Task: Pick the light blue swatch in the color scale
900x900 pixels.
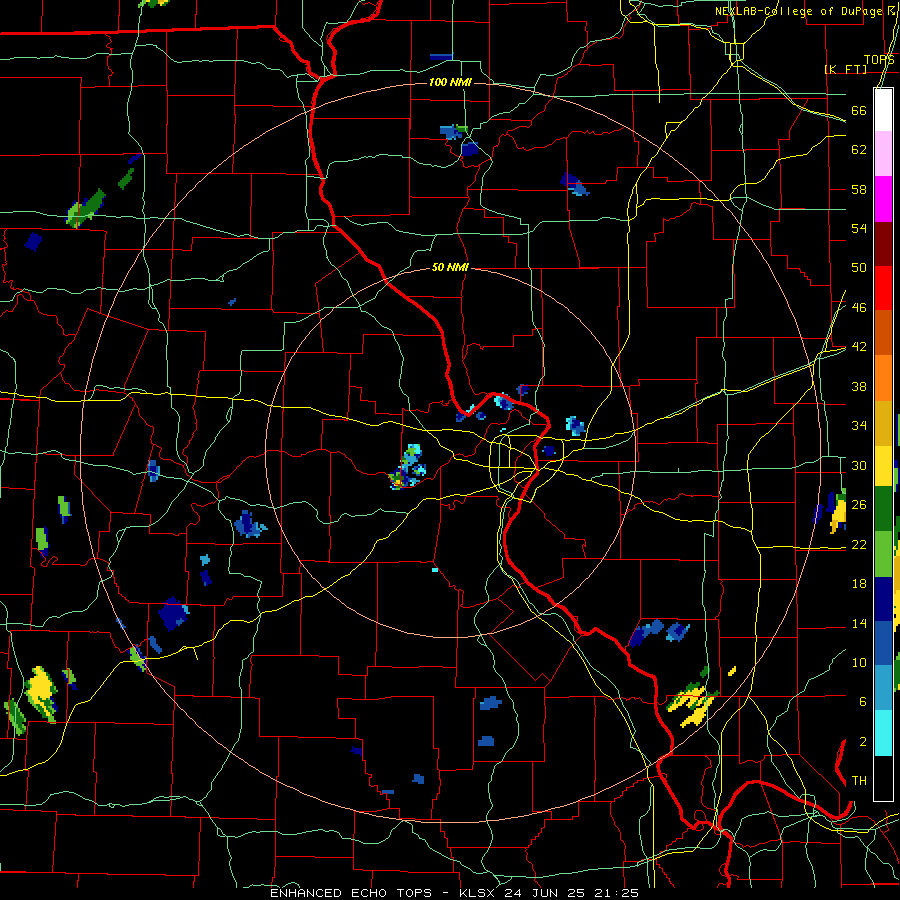Action: [883, 688]
